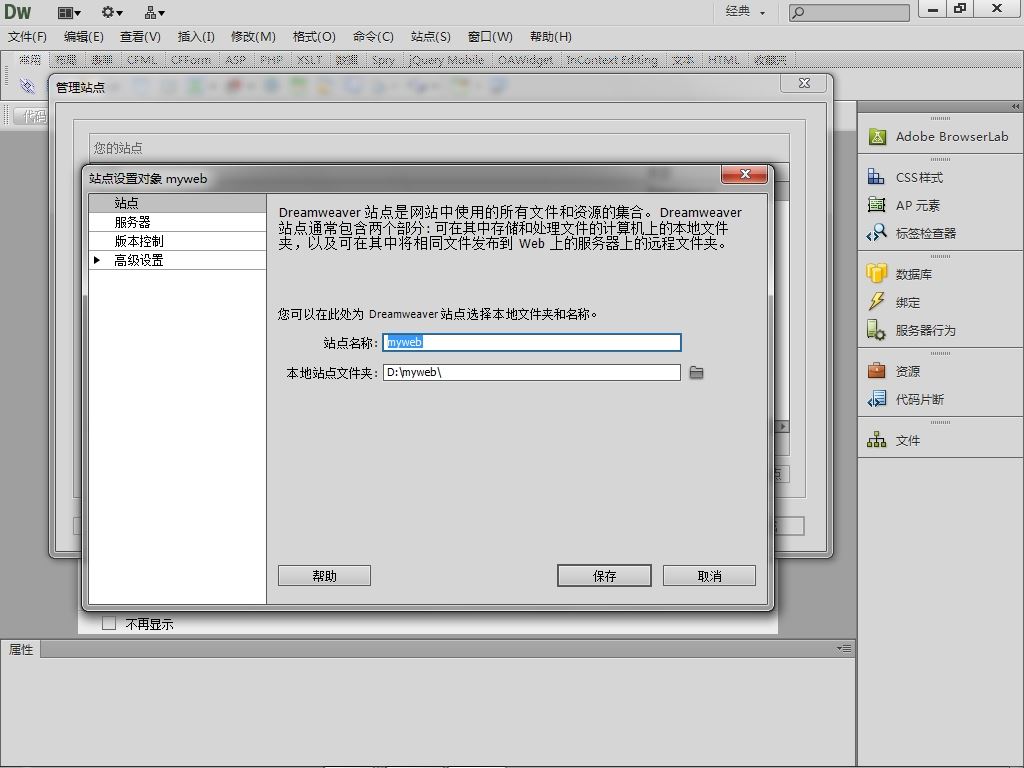The width and height of the screenshot is (1024, 768).
Task: Open the AP 元素 panel icon
Action: pos(876,205)
